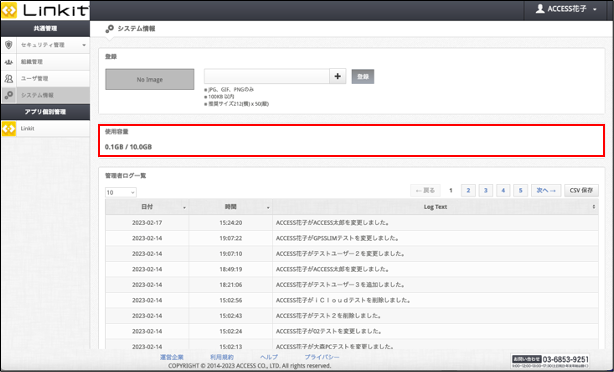This screenshot has width=614, height=372.
Task: Click the user management people icon
Action: point(9,79)
